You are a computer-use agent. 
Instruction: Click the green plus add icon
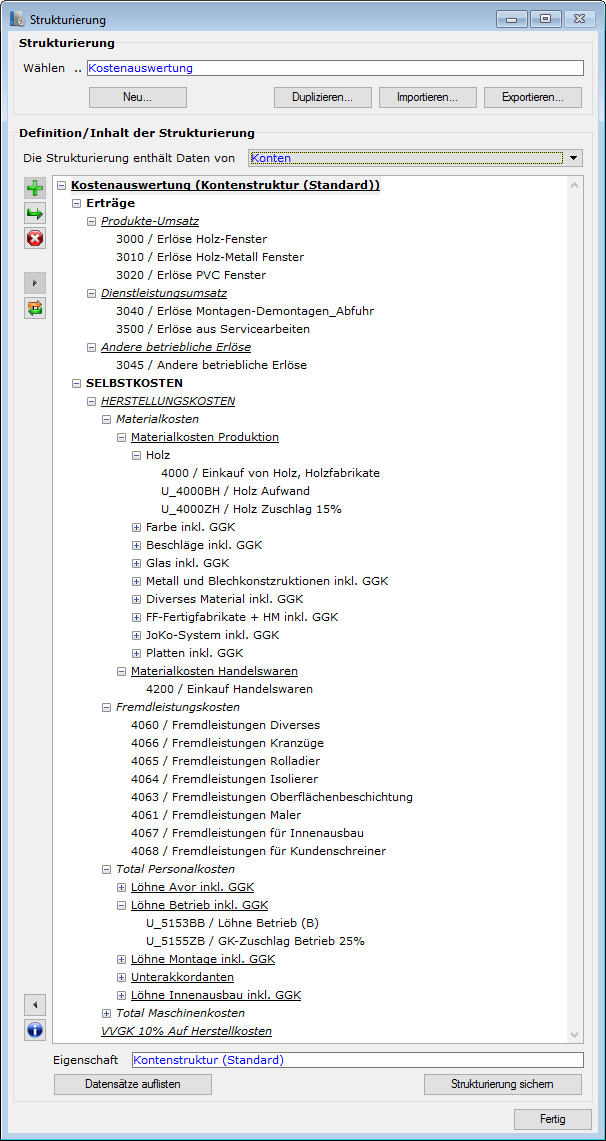[36, 188]
